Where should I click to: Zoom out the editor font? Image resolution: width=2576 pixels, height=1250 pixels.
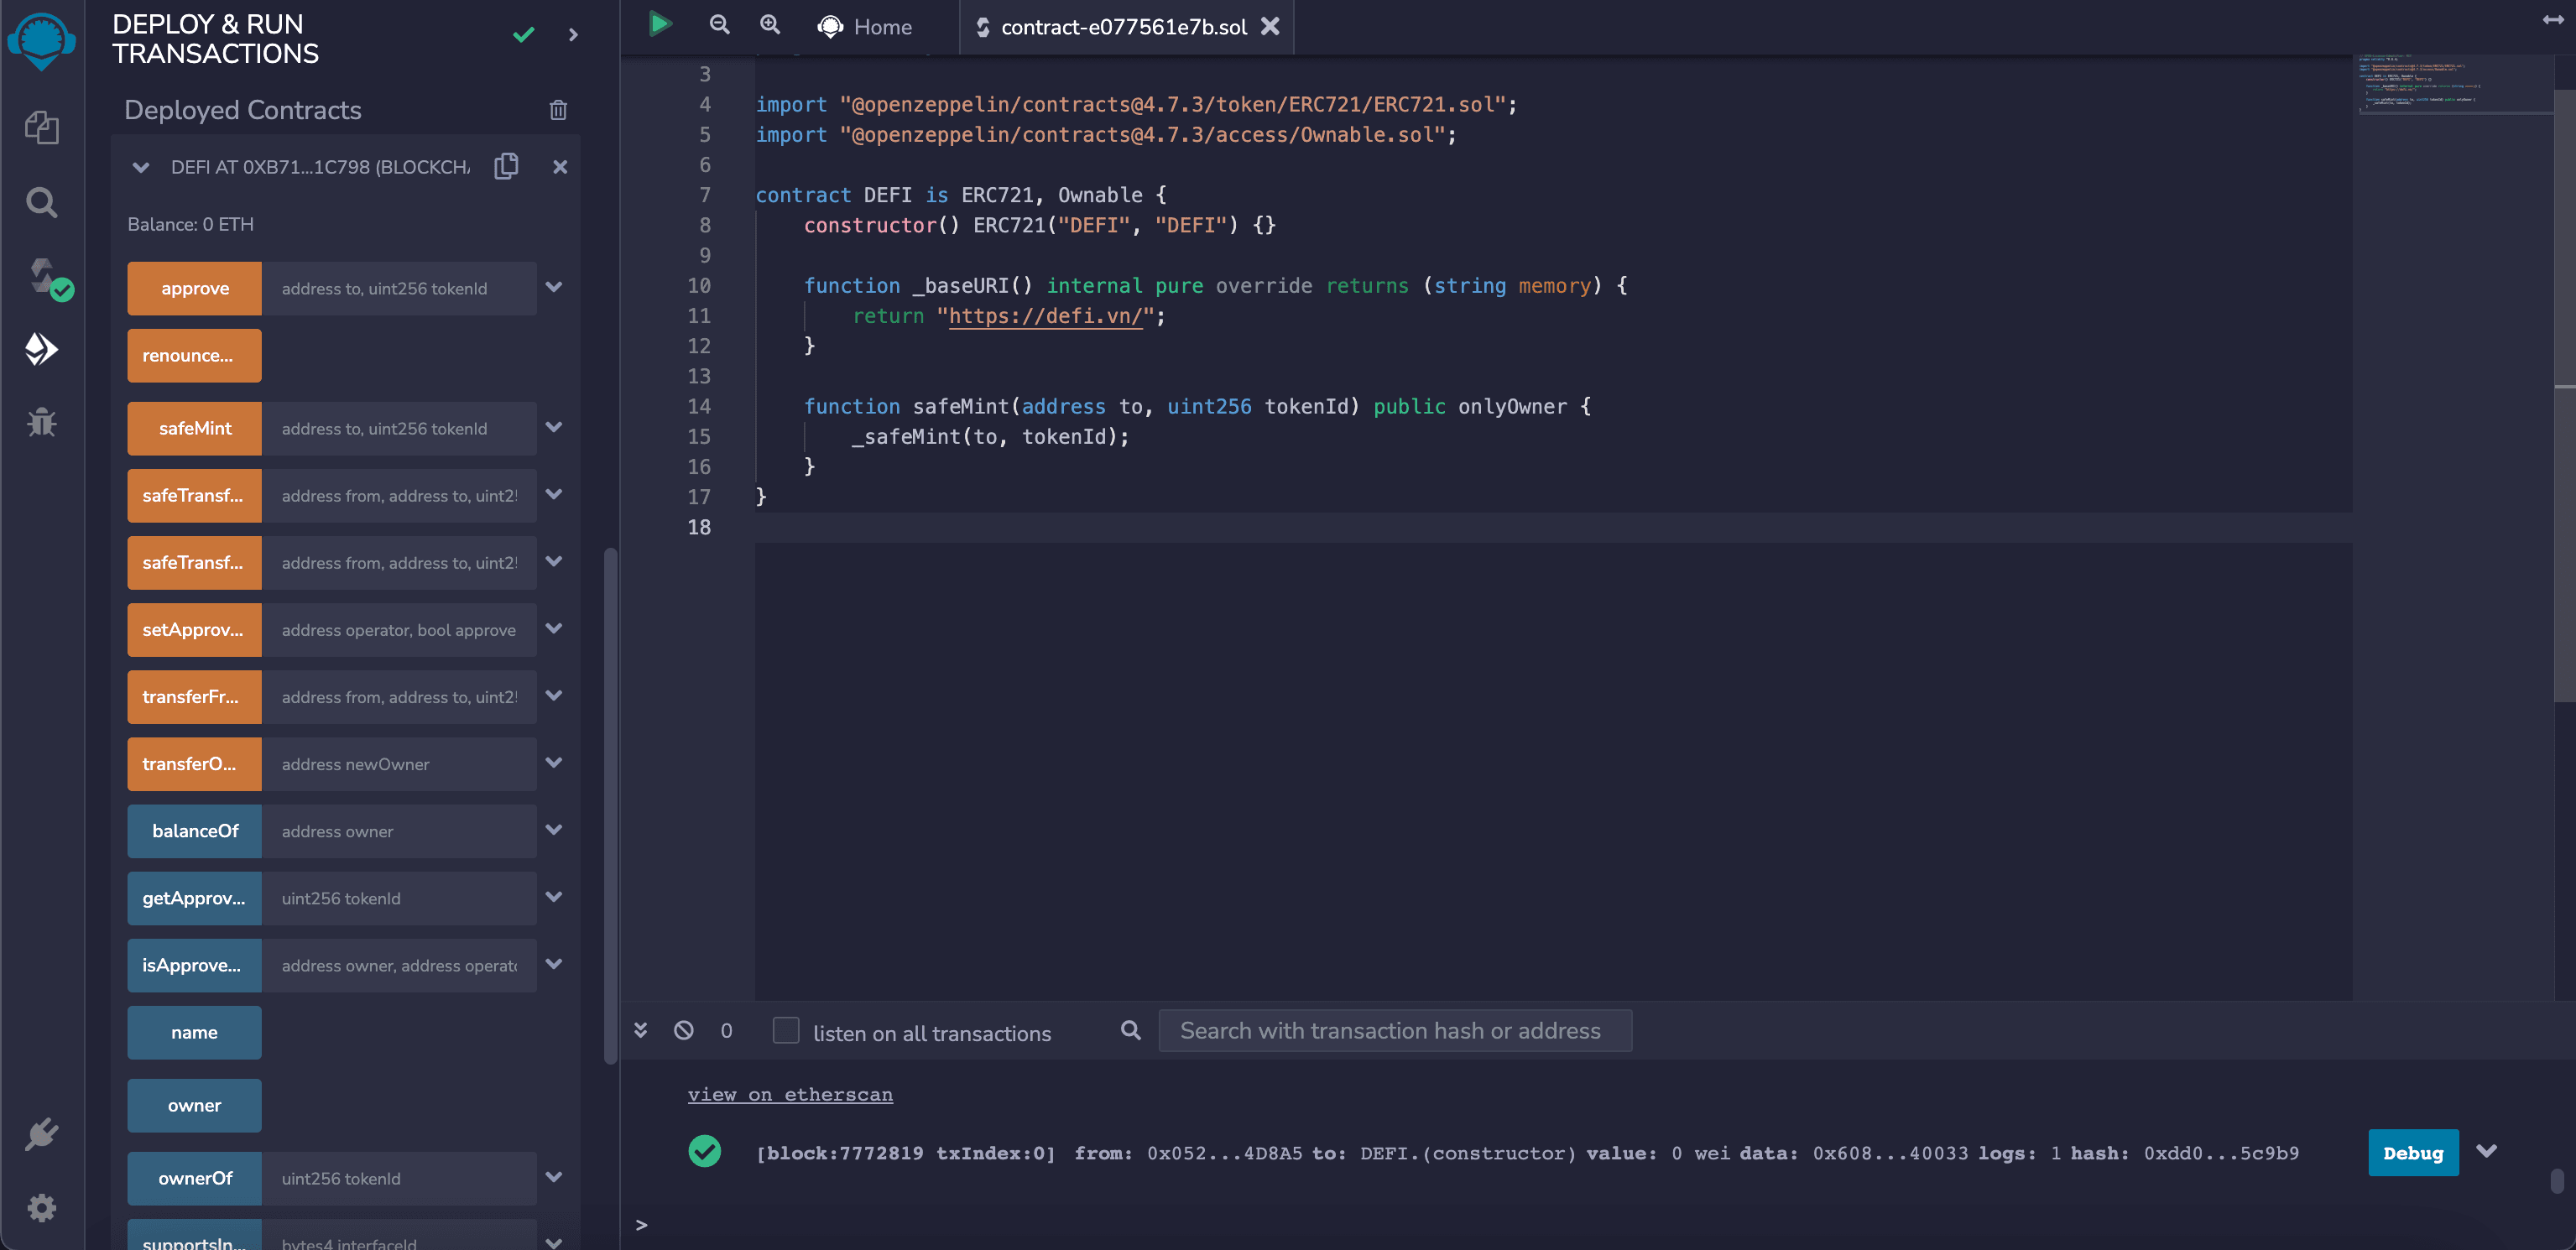click(719, 24)
